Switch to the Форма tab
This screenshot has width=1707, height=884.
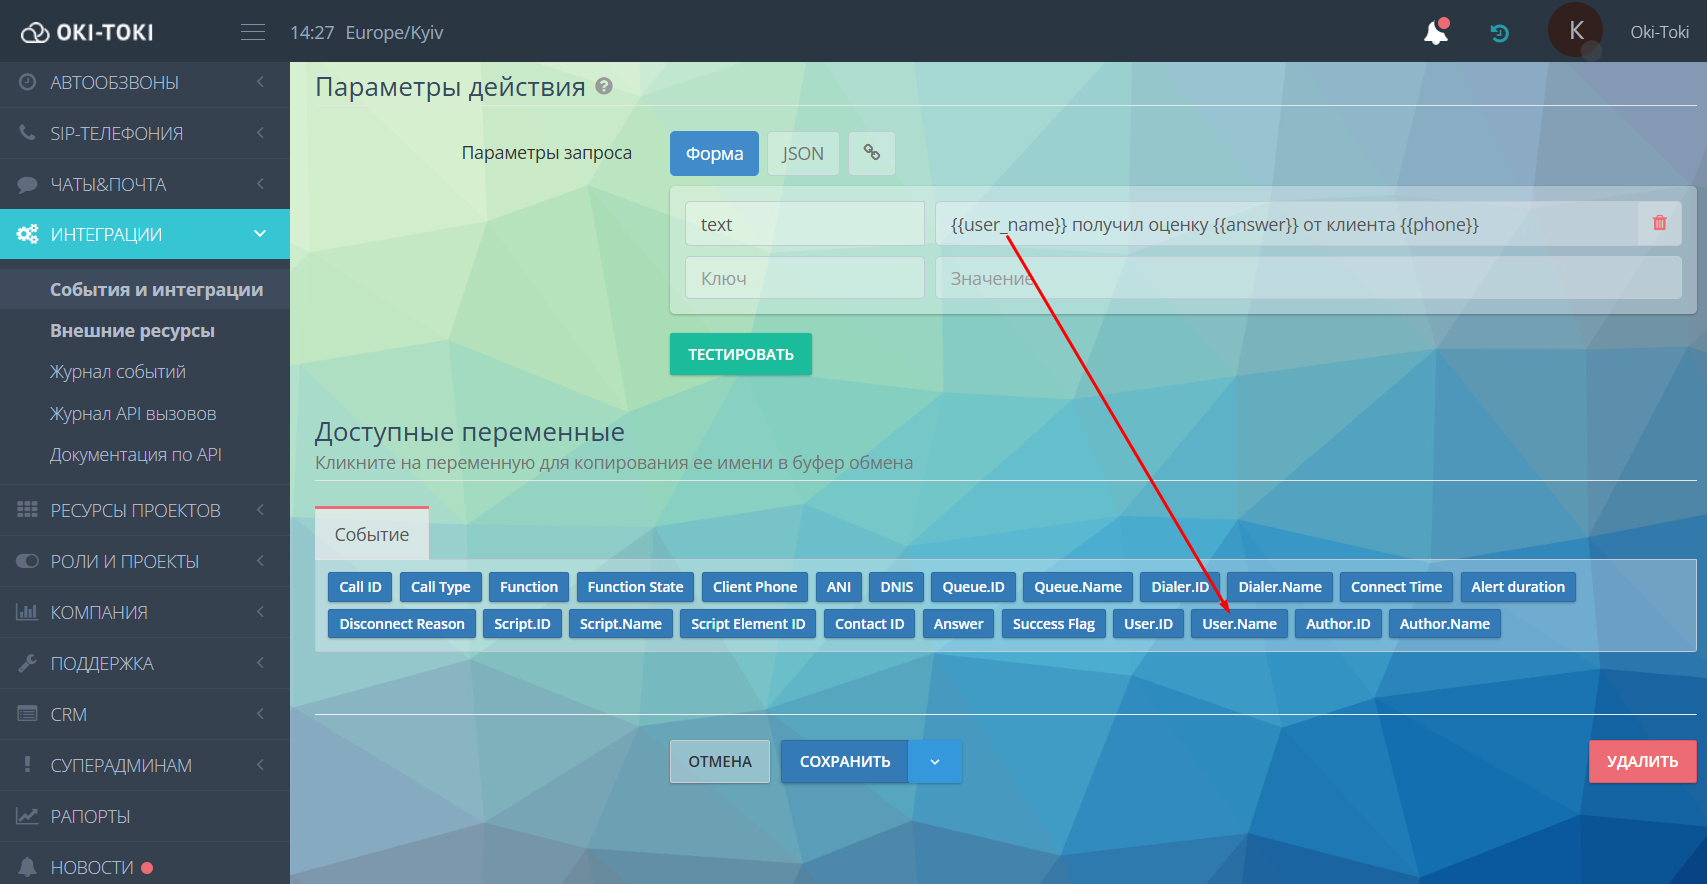point(714,153)
